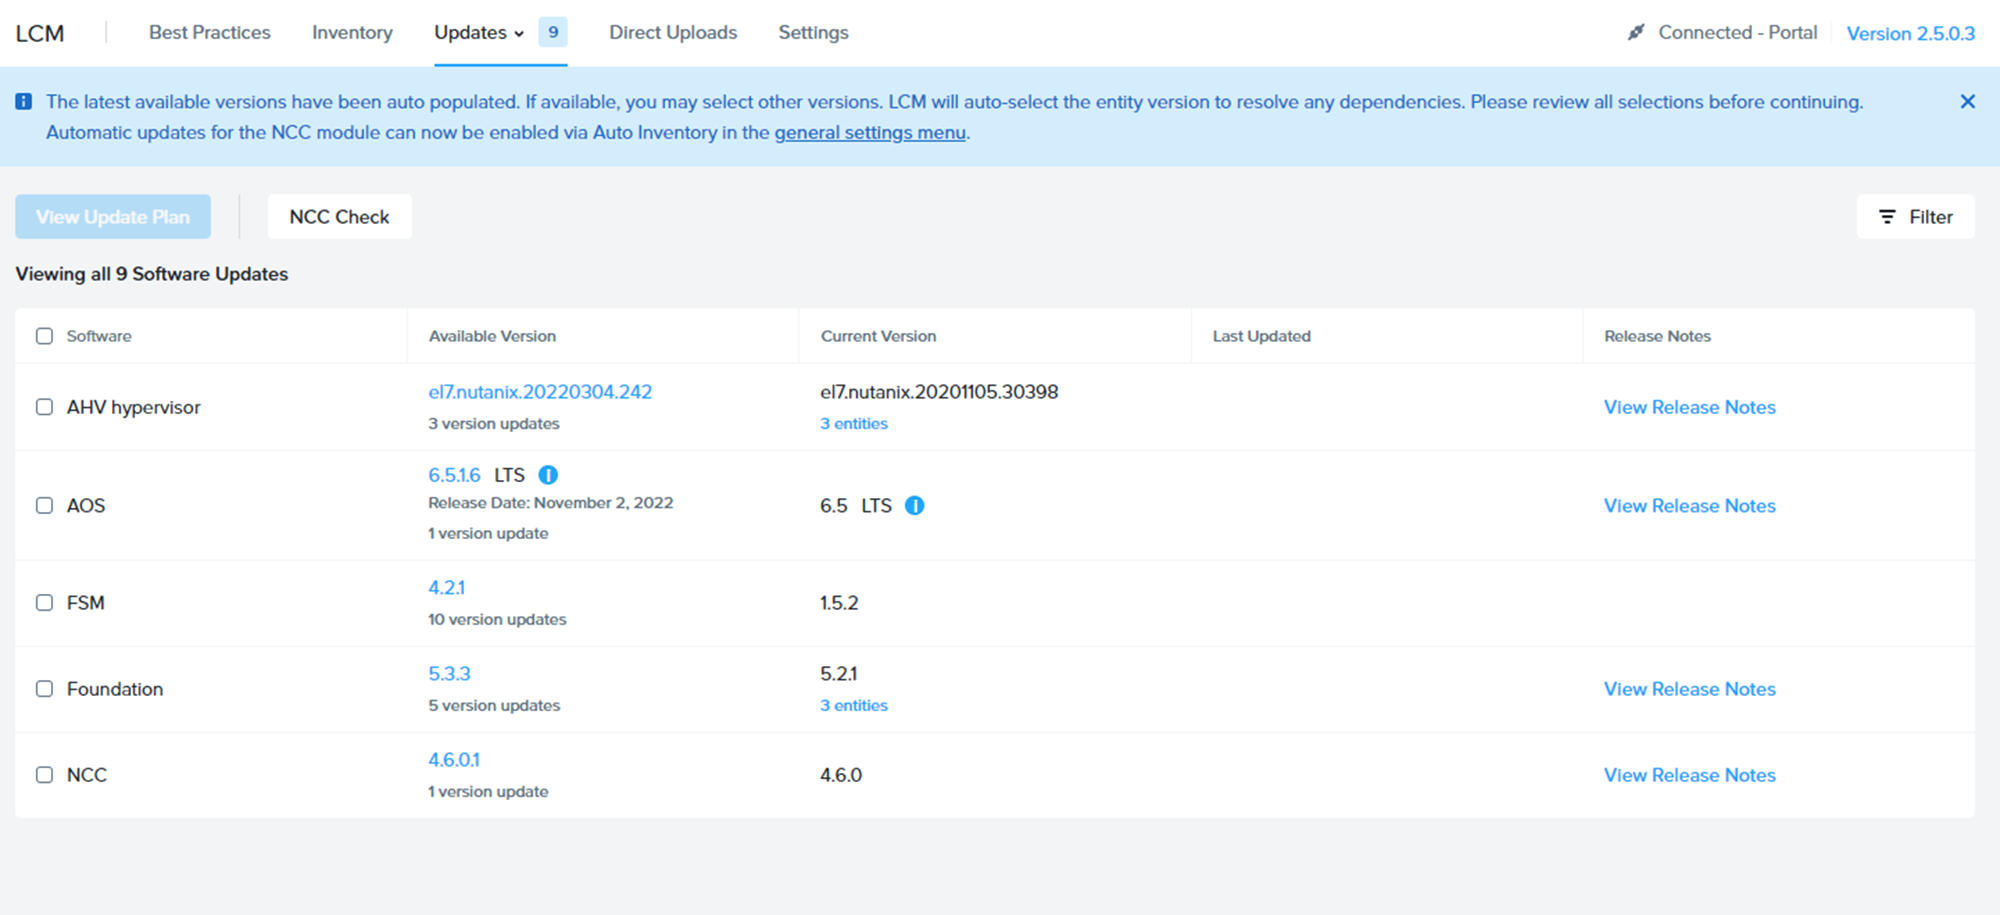Screen dimensions: 2000x915
Task: Go to the Direct Uploads tab
Action: 673,32
